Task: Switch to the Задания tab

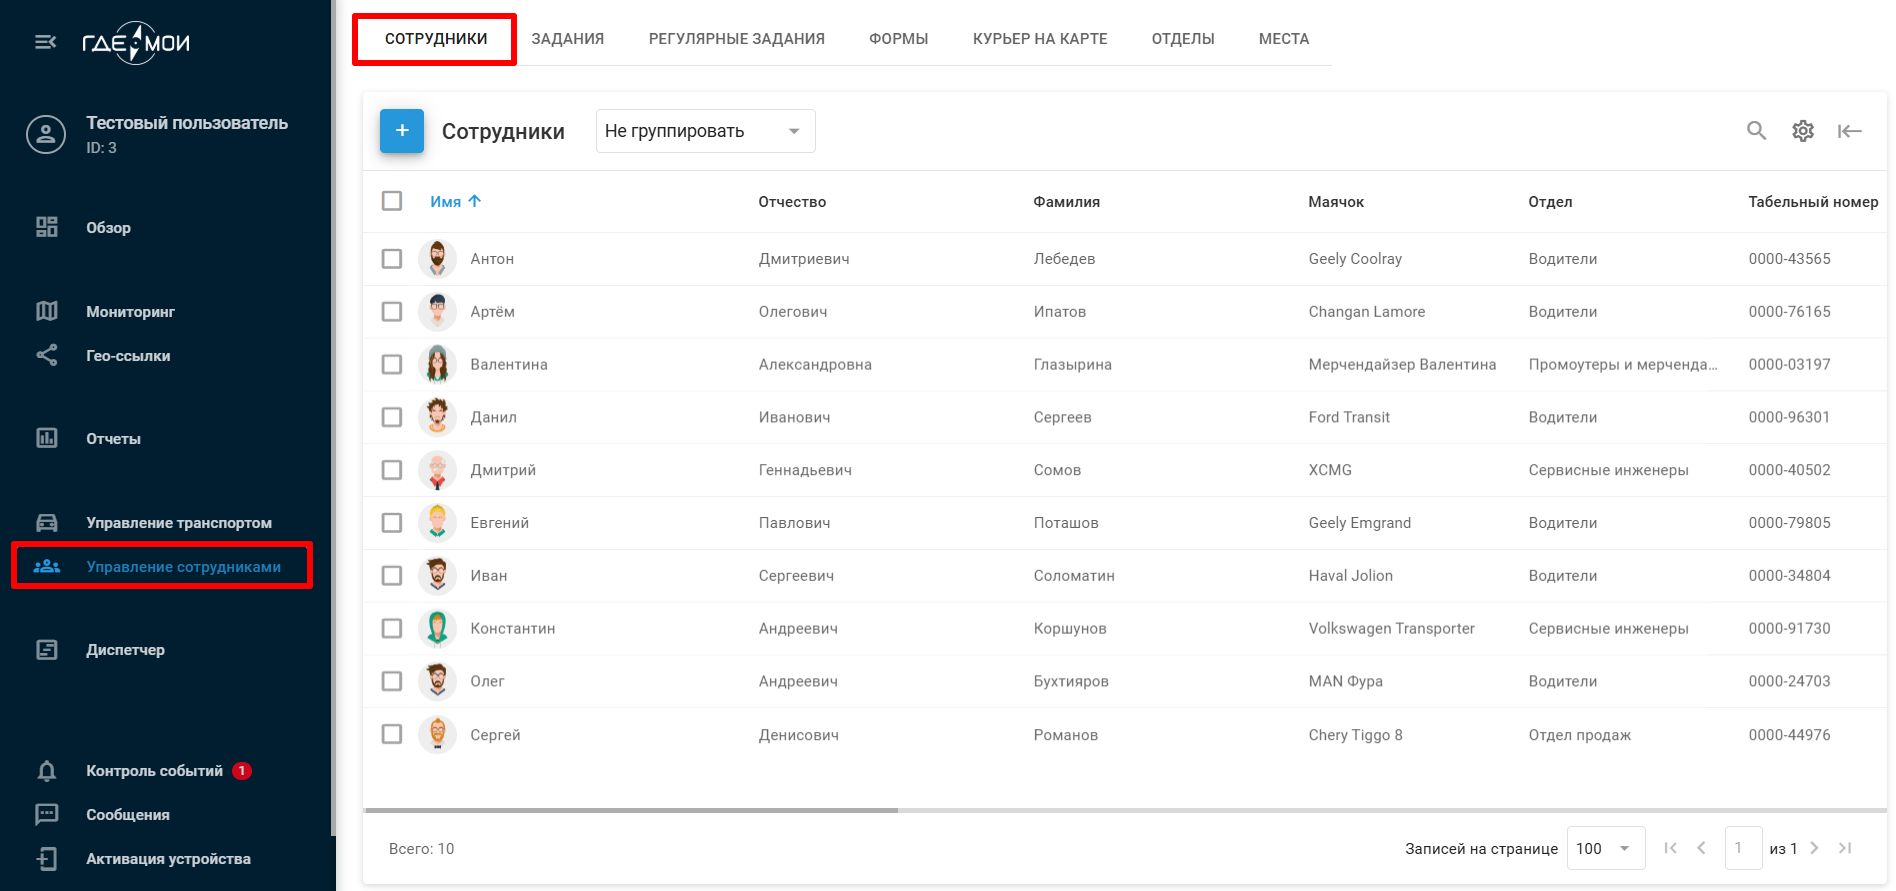Action: 567,39
